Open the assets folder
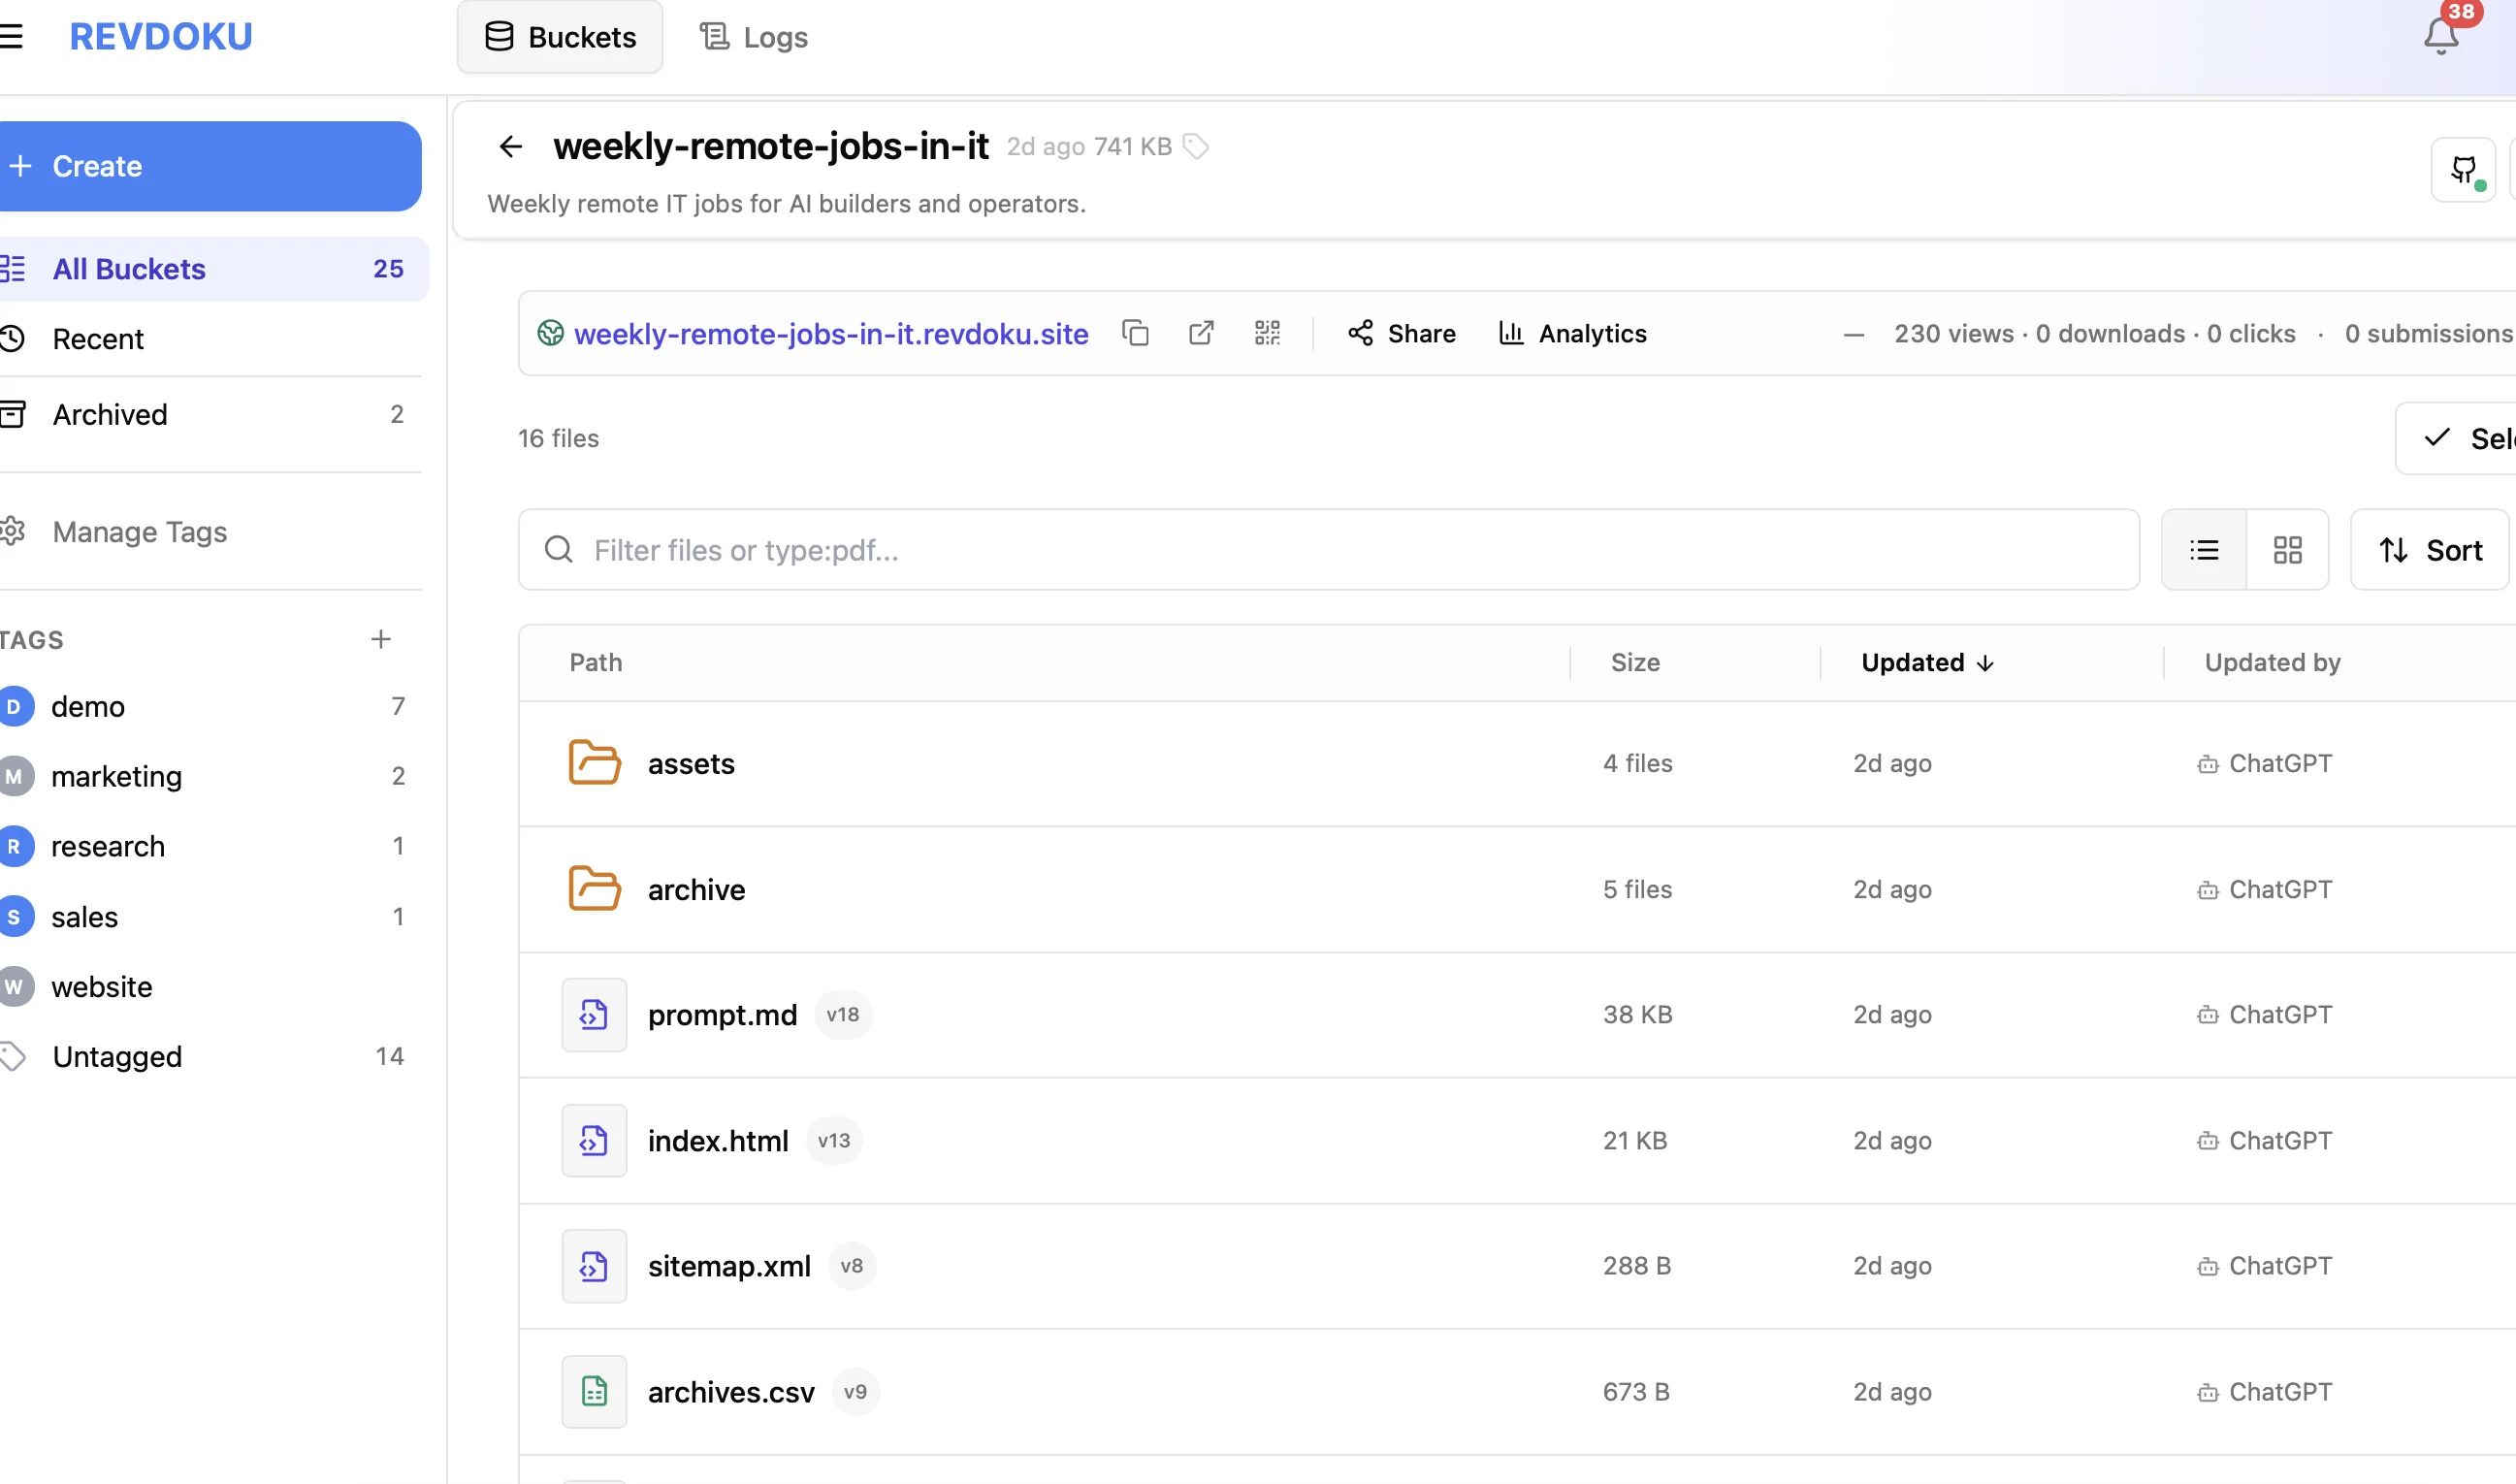 pyautogui.click(x=691, y=764)
